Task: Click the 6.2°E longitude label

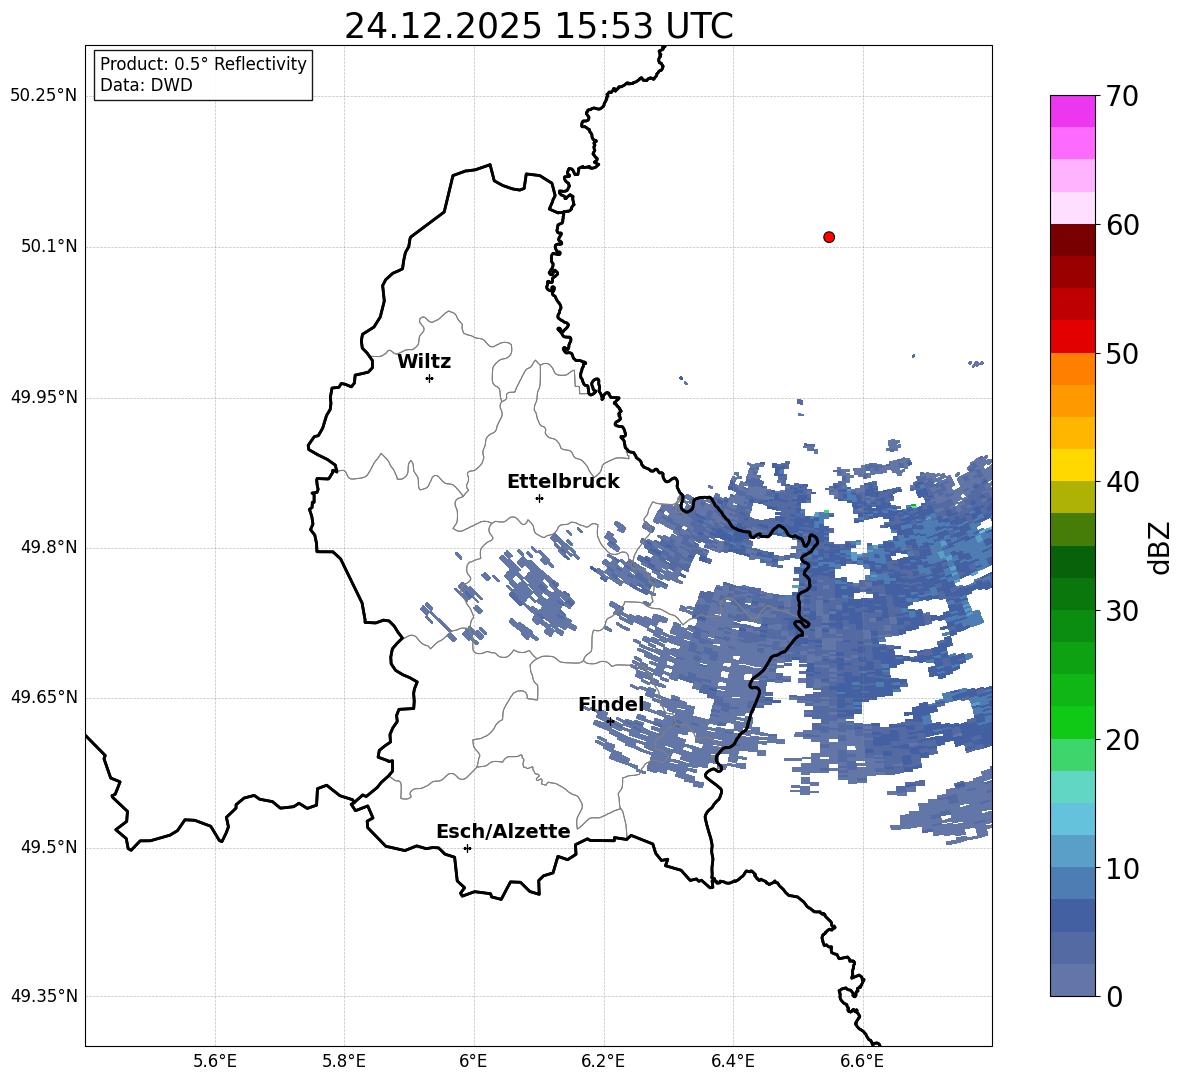Action: 603,1061
